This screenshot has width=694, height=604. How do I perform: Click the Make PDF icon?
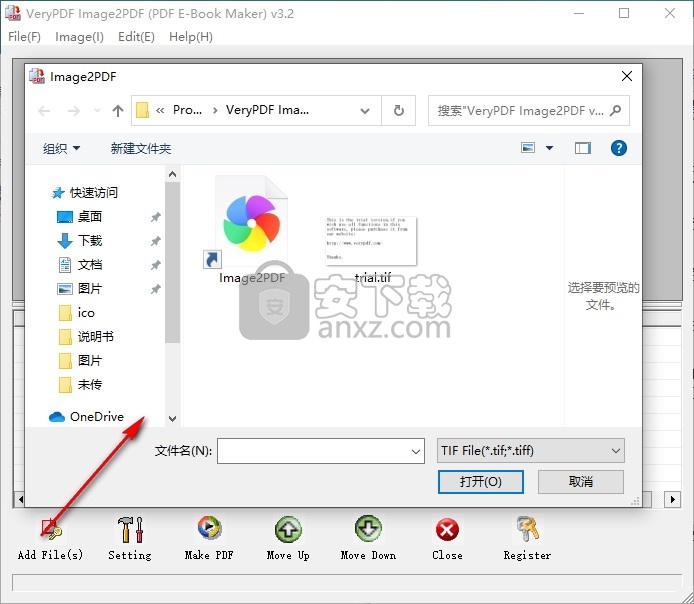tap(209, 528)
